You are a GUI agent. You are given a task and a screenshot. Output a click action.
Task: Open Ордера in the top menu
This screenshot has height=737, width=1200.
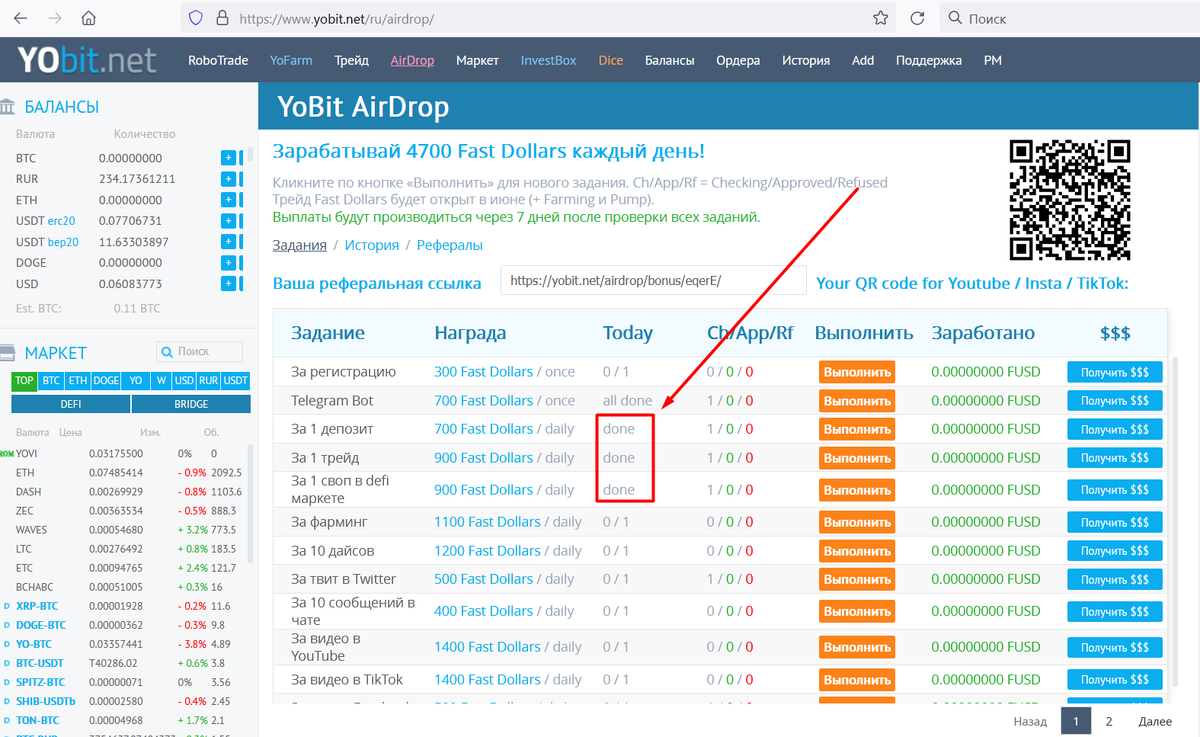point(738,60)
